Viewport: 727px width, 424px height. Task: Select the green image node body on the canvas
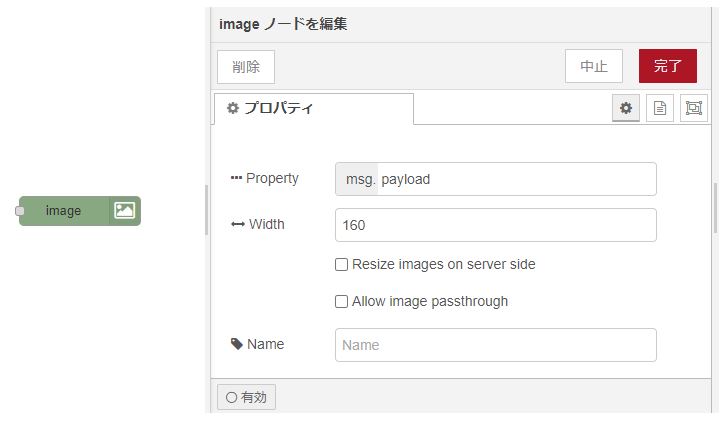(64, 211)
